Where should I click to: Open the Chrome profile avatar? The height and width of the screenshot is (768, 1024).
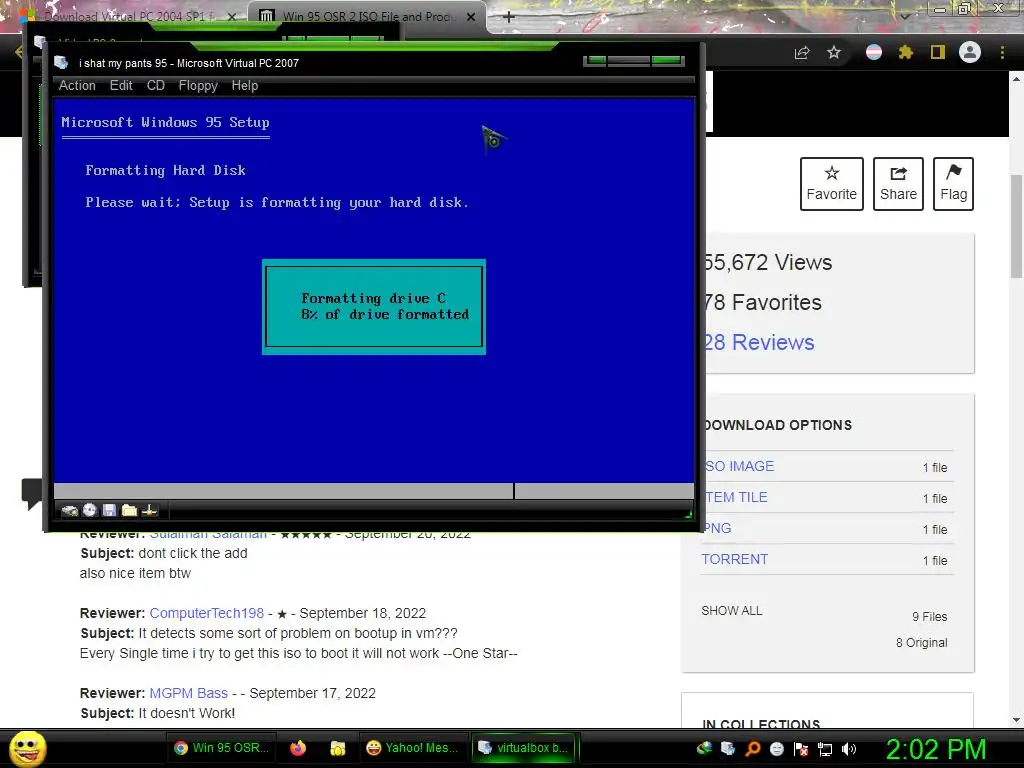click(970, 52)
